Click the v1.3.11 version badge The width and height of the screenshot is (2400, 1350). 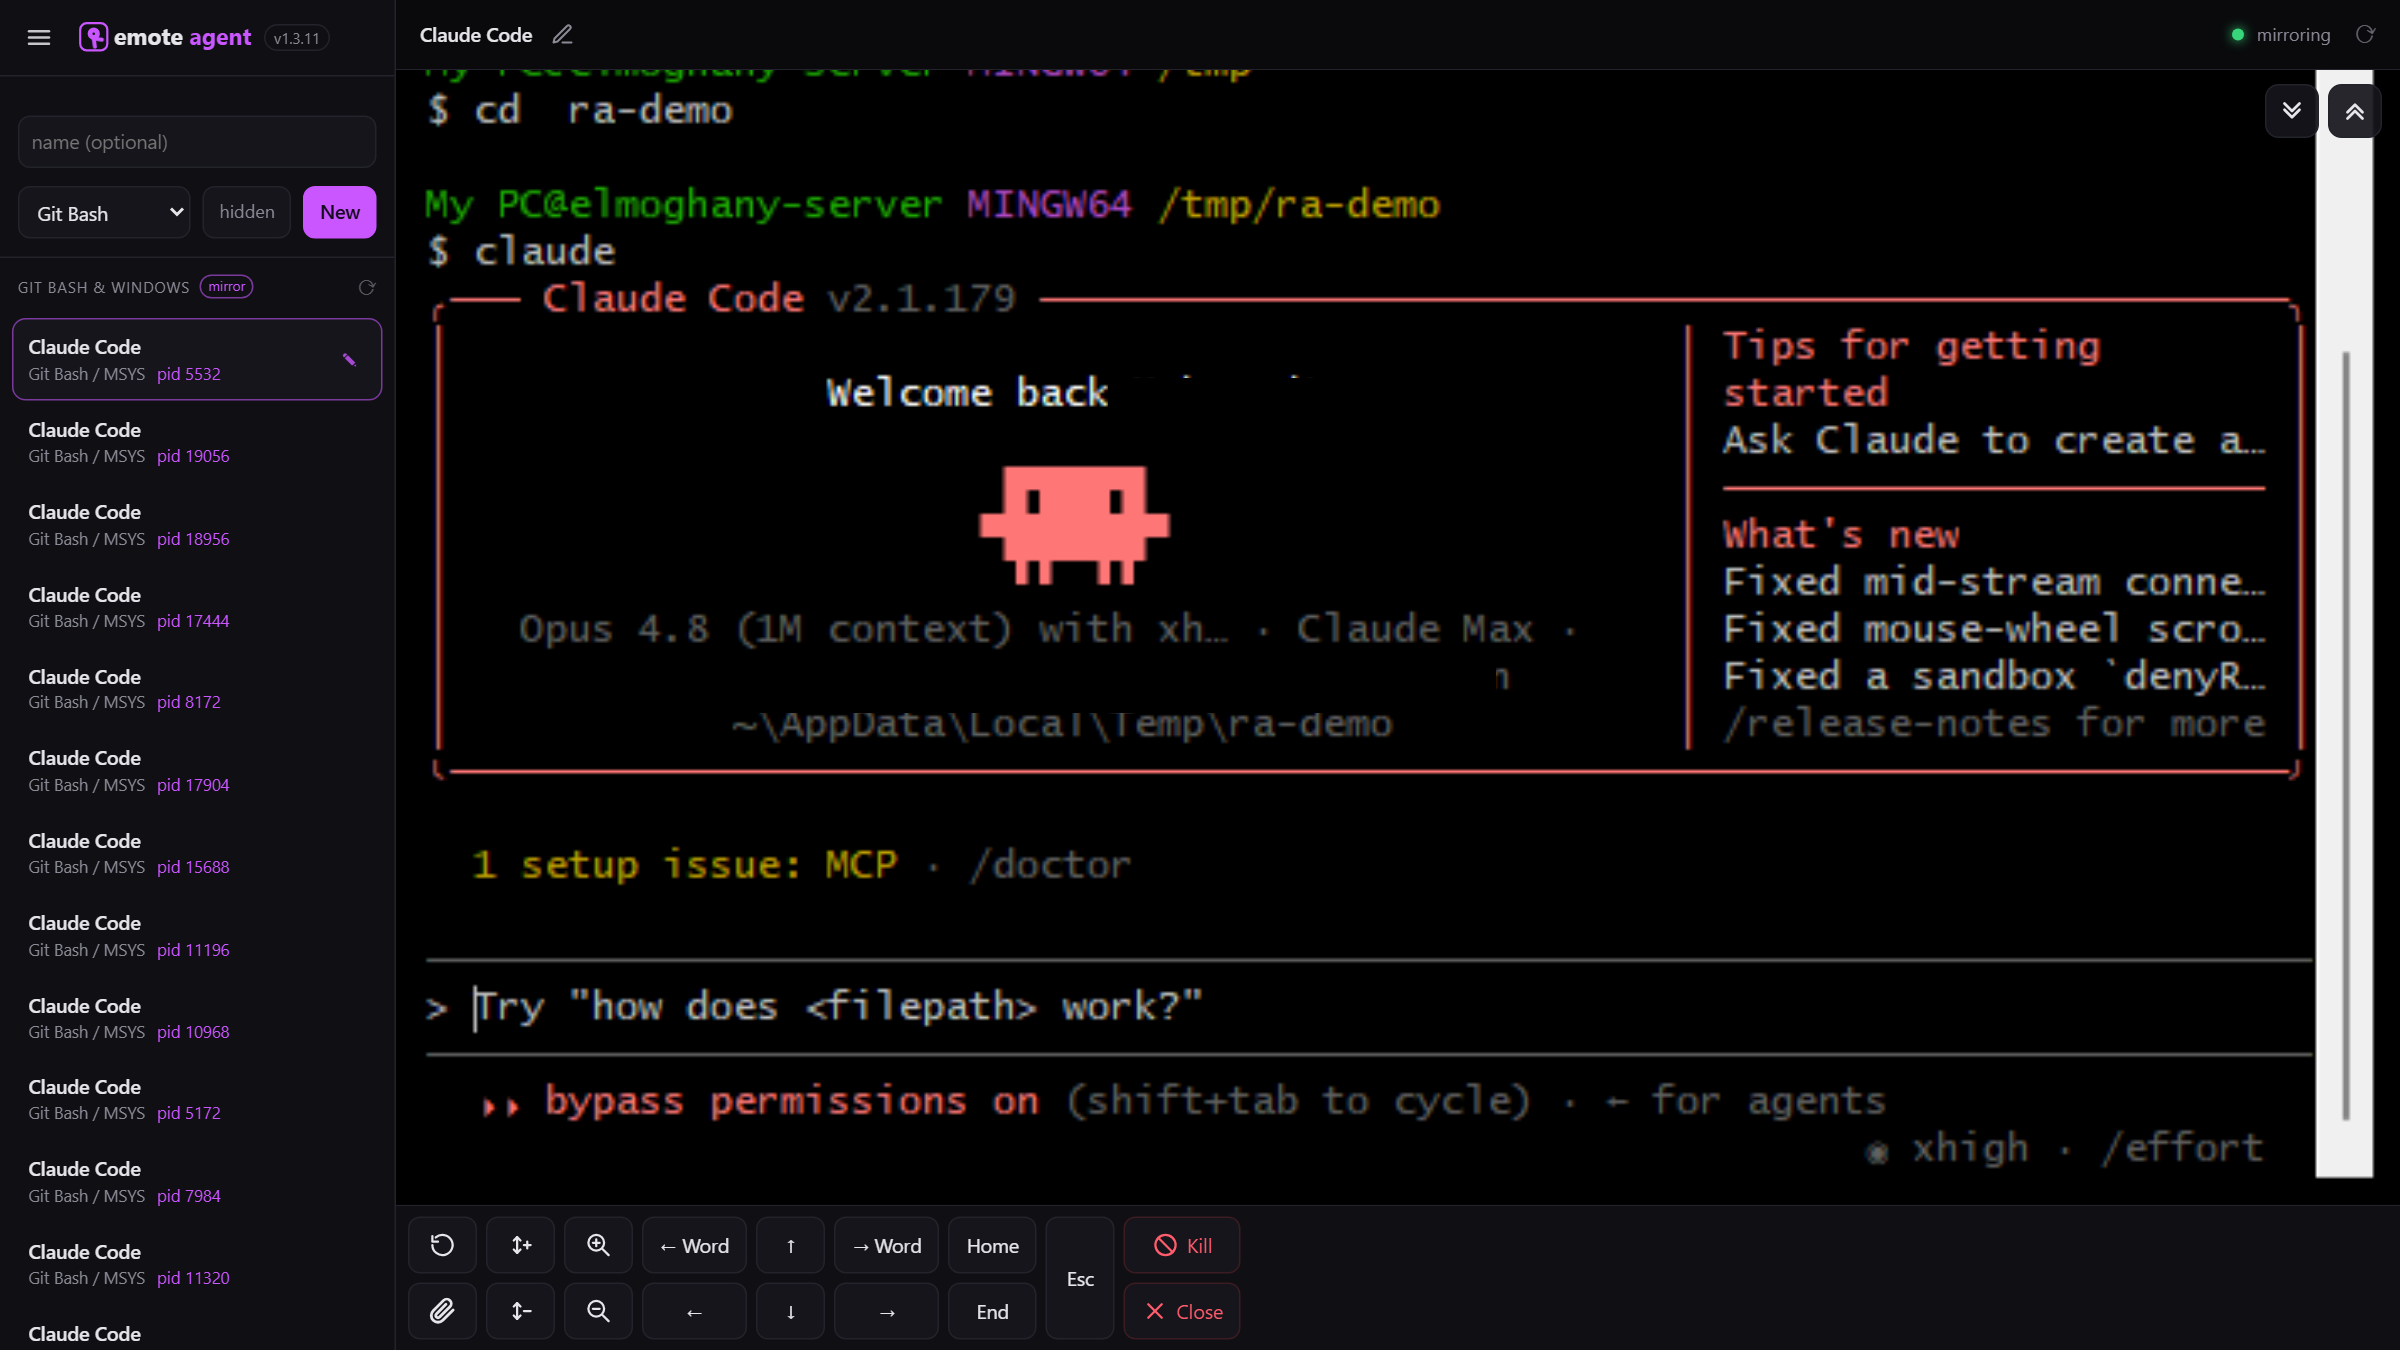[x=297, y=38]
